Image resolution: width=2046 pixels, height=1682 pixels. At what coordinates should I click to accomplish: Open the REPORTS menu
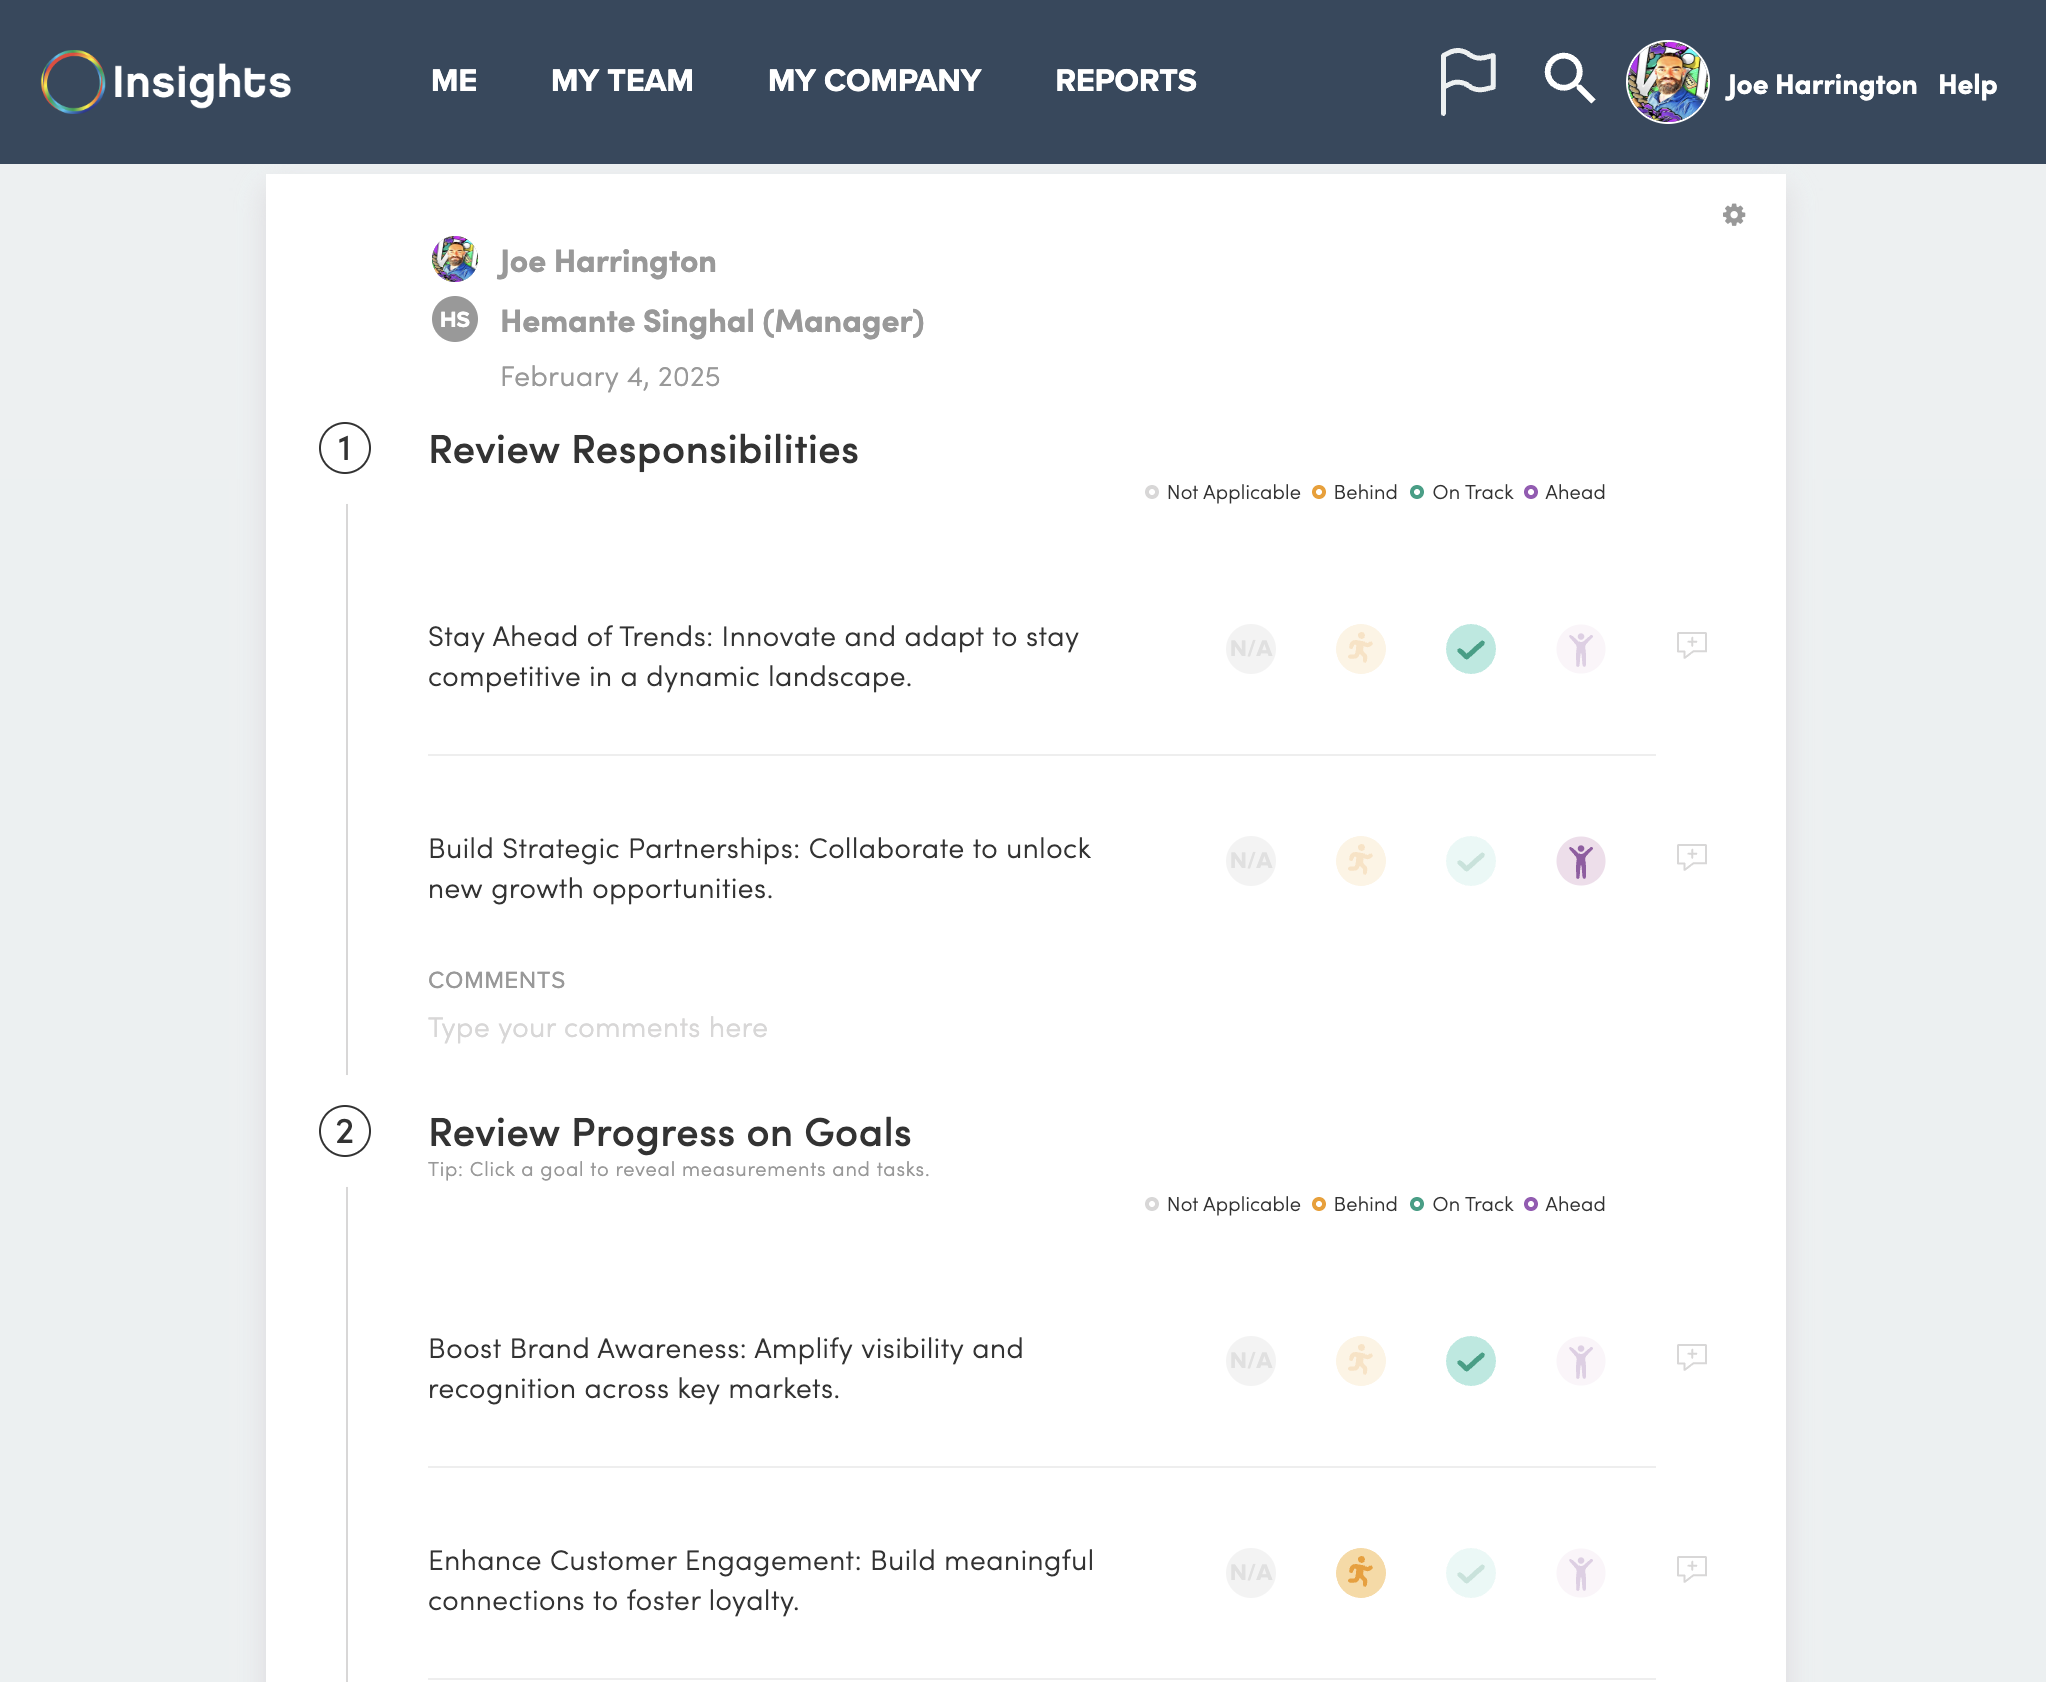1126,80
